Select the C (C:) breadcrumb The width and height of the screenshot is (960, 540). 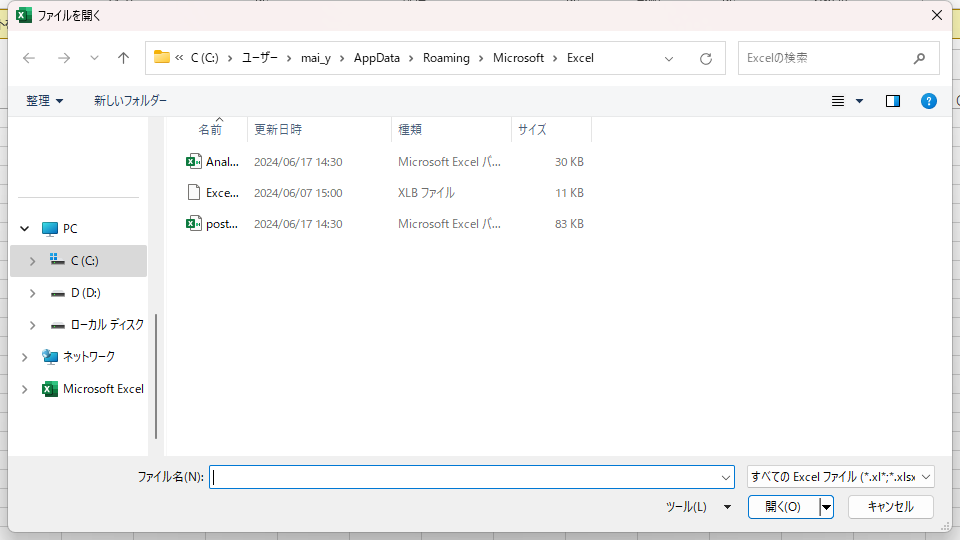pos(204,58)
